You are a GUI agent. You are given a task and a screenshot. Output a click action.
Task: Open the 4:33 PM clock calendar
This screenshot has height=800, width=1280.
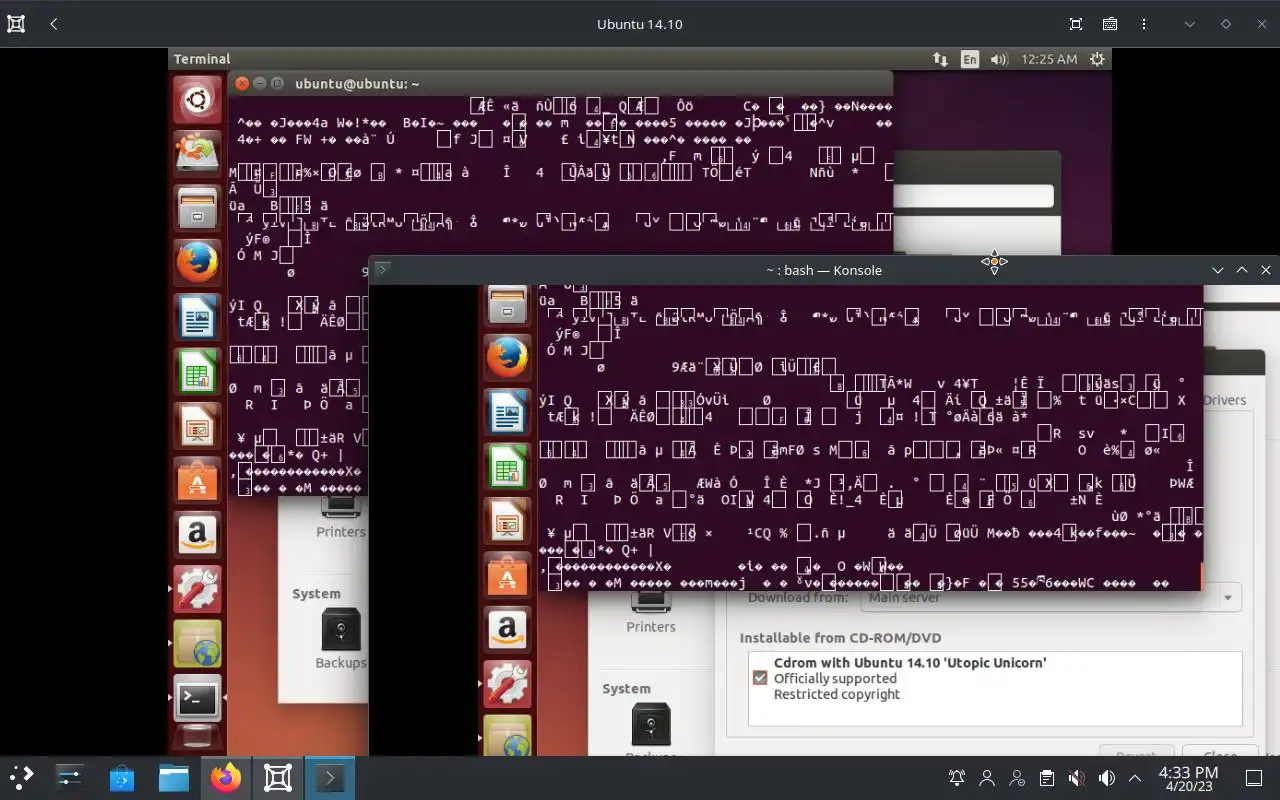(1188, 778)
